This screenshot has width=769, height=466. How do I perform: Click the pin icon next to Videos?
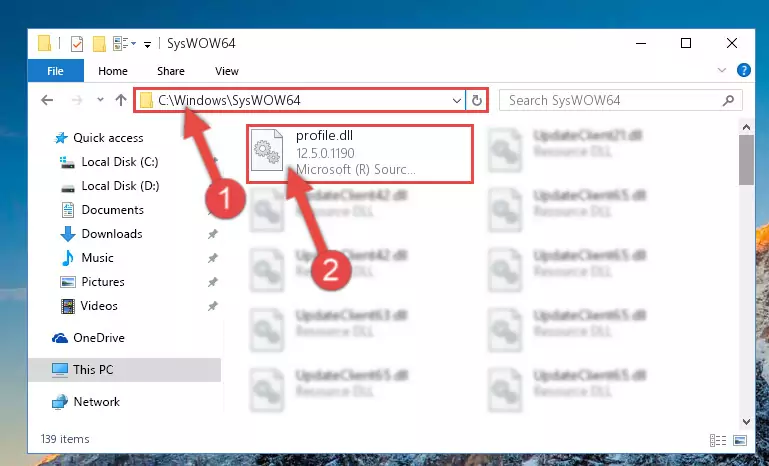pos(212,306)
